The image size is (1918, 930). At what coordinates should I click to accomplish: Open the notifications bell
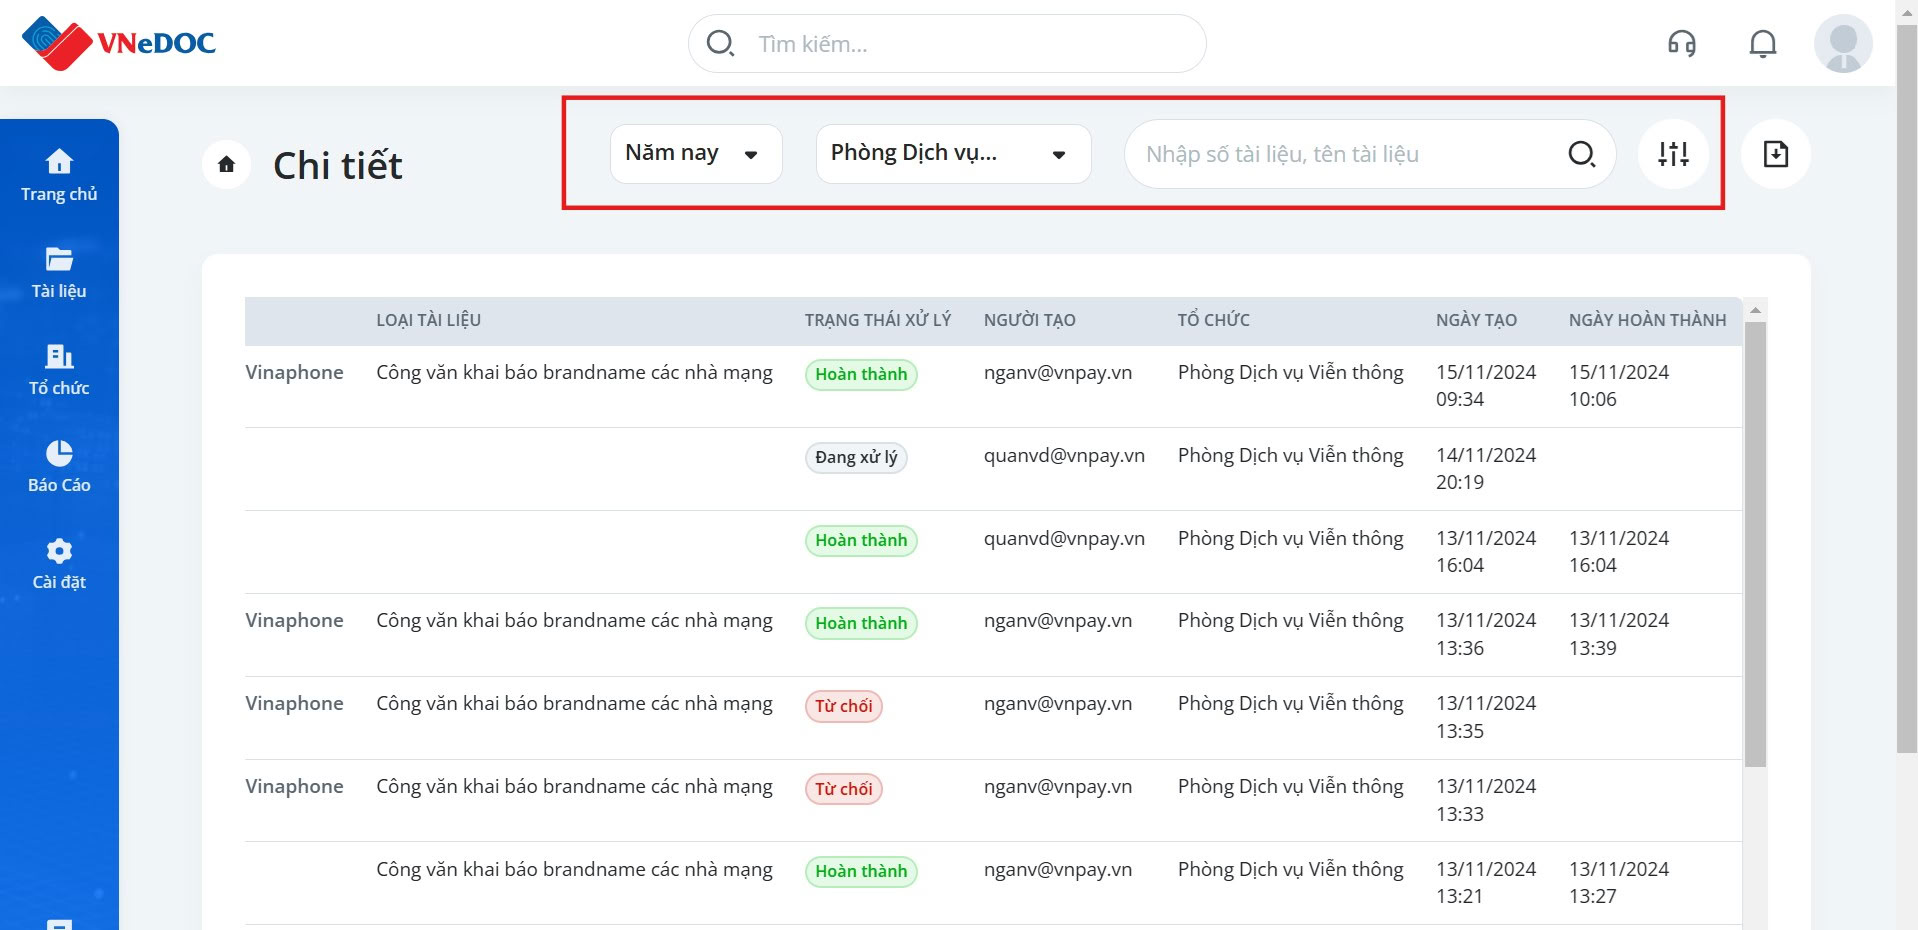1763,43
